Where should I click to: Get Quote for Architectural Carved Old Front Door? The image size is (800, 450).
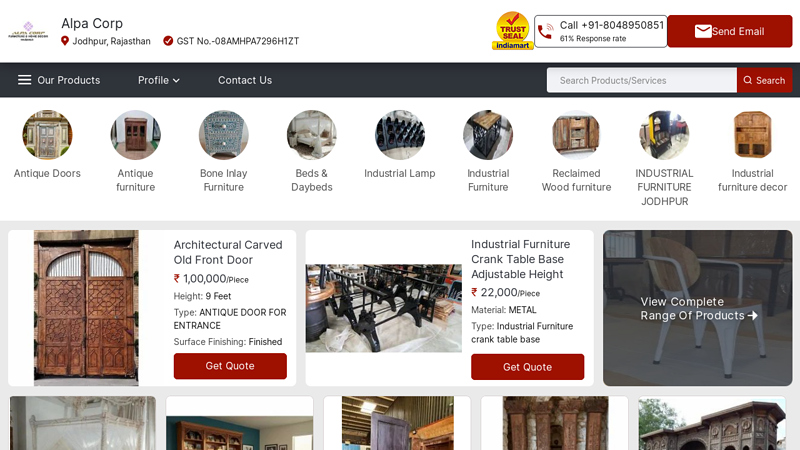point(230,366)
